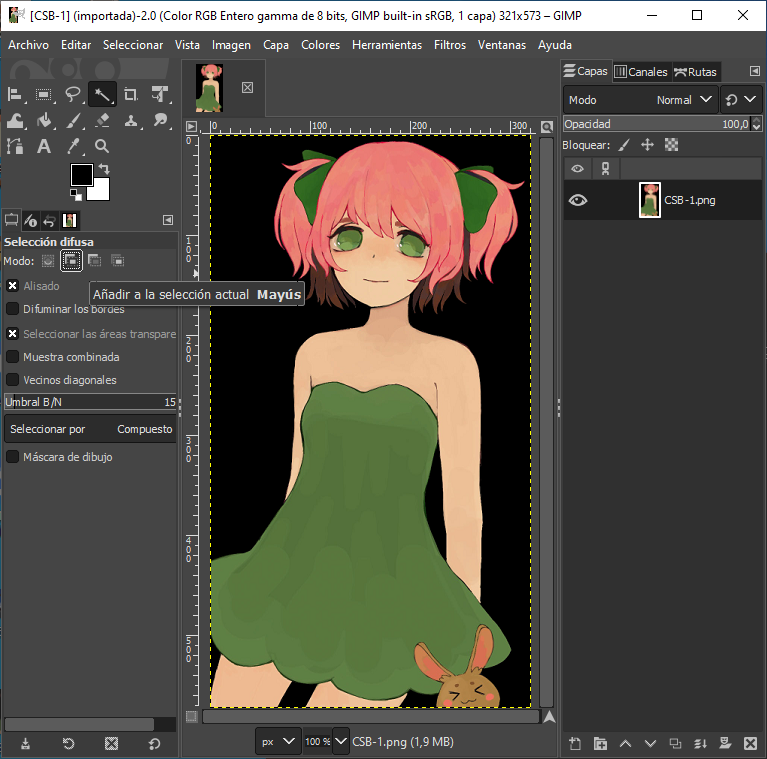This screenshot has height=759, width=767.
Task: Switch to the Rutas tab
Action: [696, 72]
